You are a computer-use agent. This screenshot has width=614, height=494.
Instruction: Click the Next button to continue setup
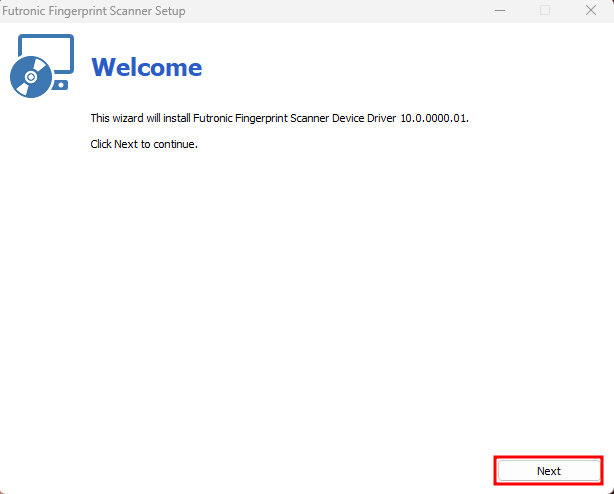(x=549, y=471)
